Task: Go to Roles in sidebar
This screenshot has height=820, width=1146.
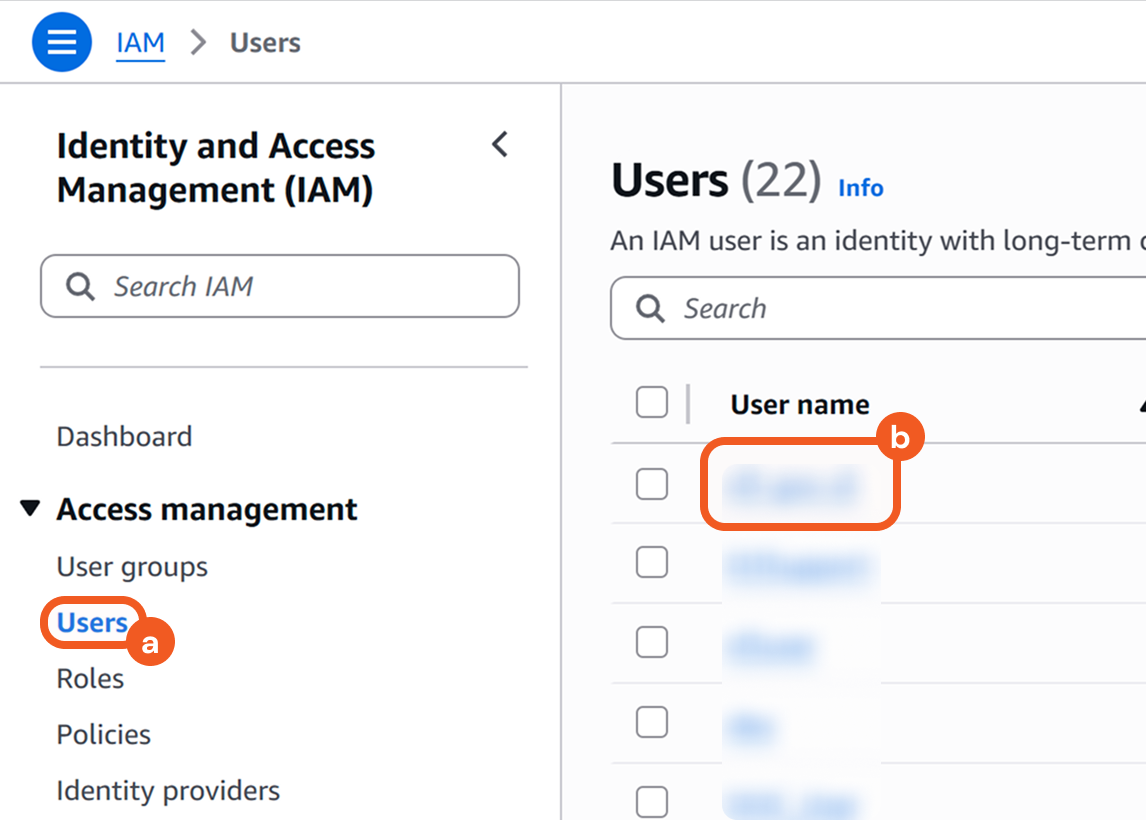Action: click(90, 679)
